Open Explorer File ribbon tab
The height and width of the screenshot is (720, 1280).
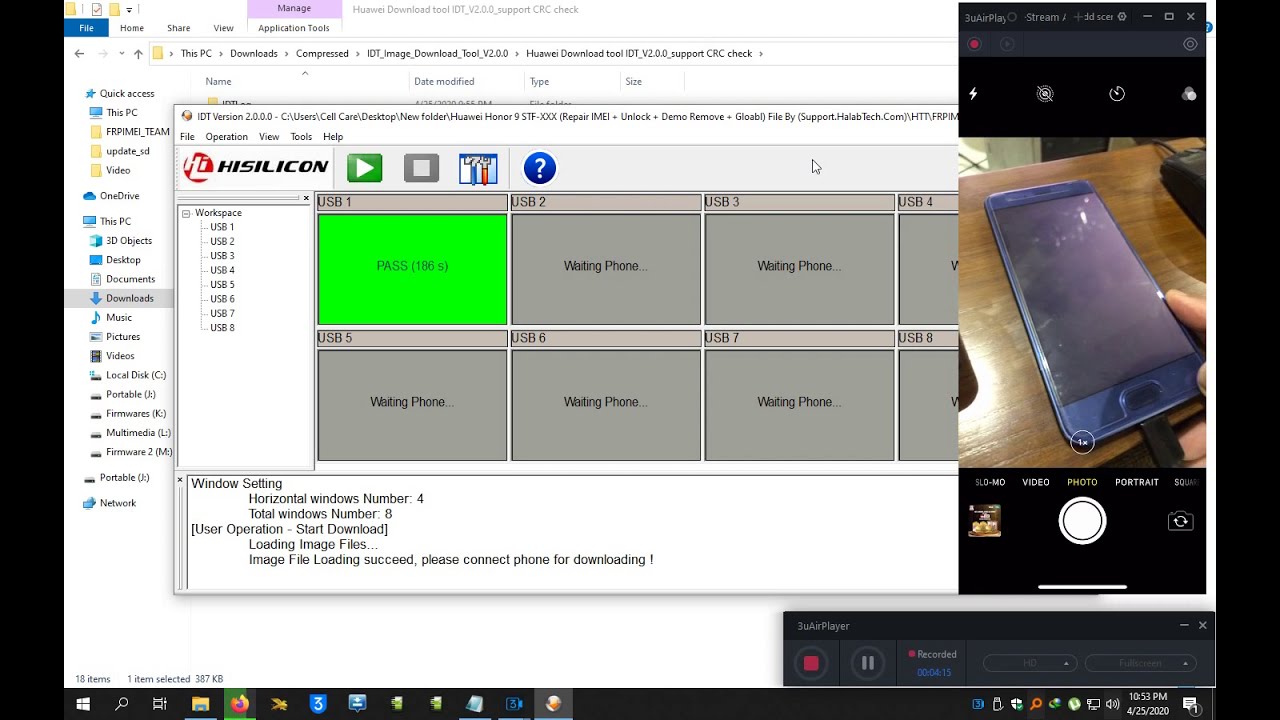tap(87, 28)
